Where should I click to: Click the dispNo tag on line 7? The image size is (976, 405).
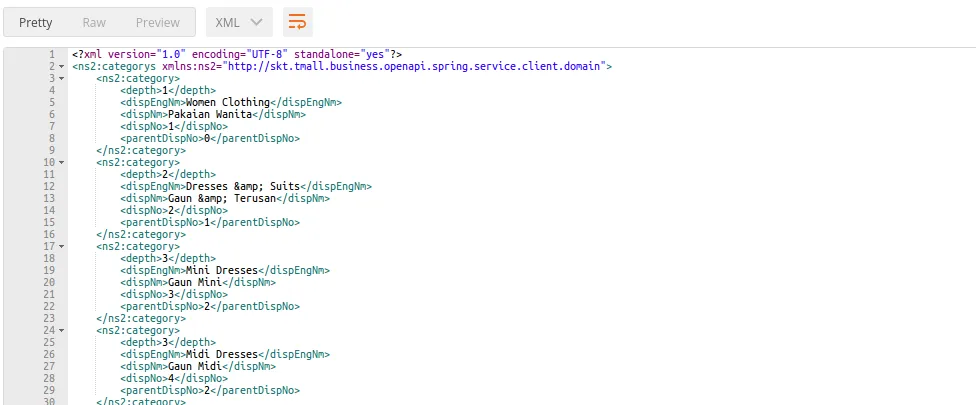144,126
